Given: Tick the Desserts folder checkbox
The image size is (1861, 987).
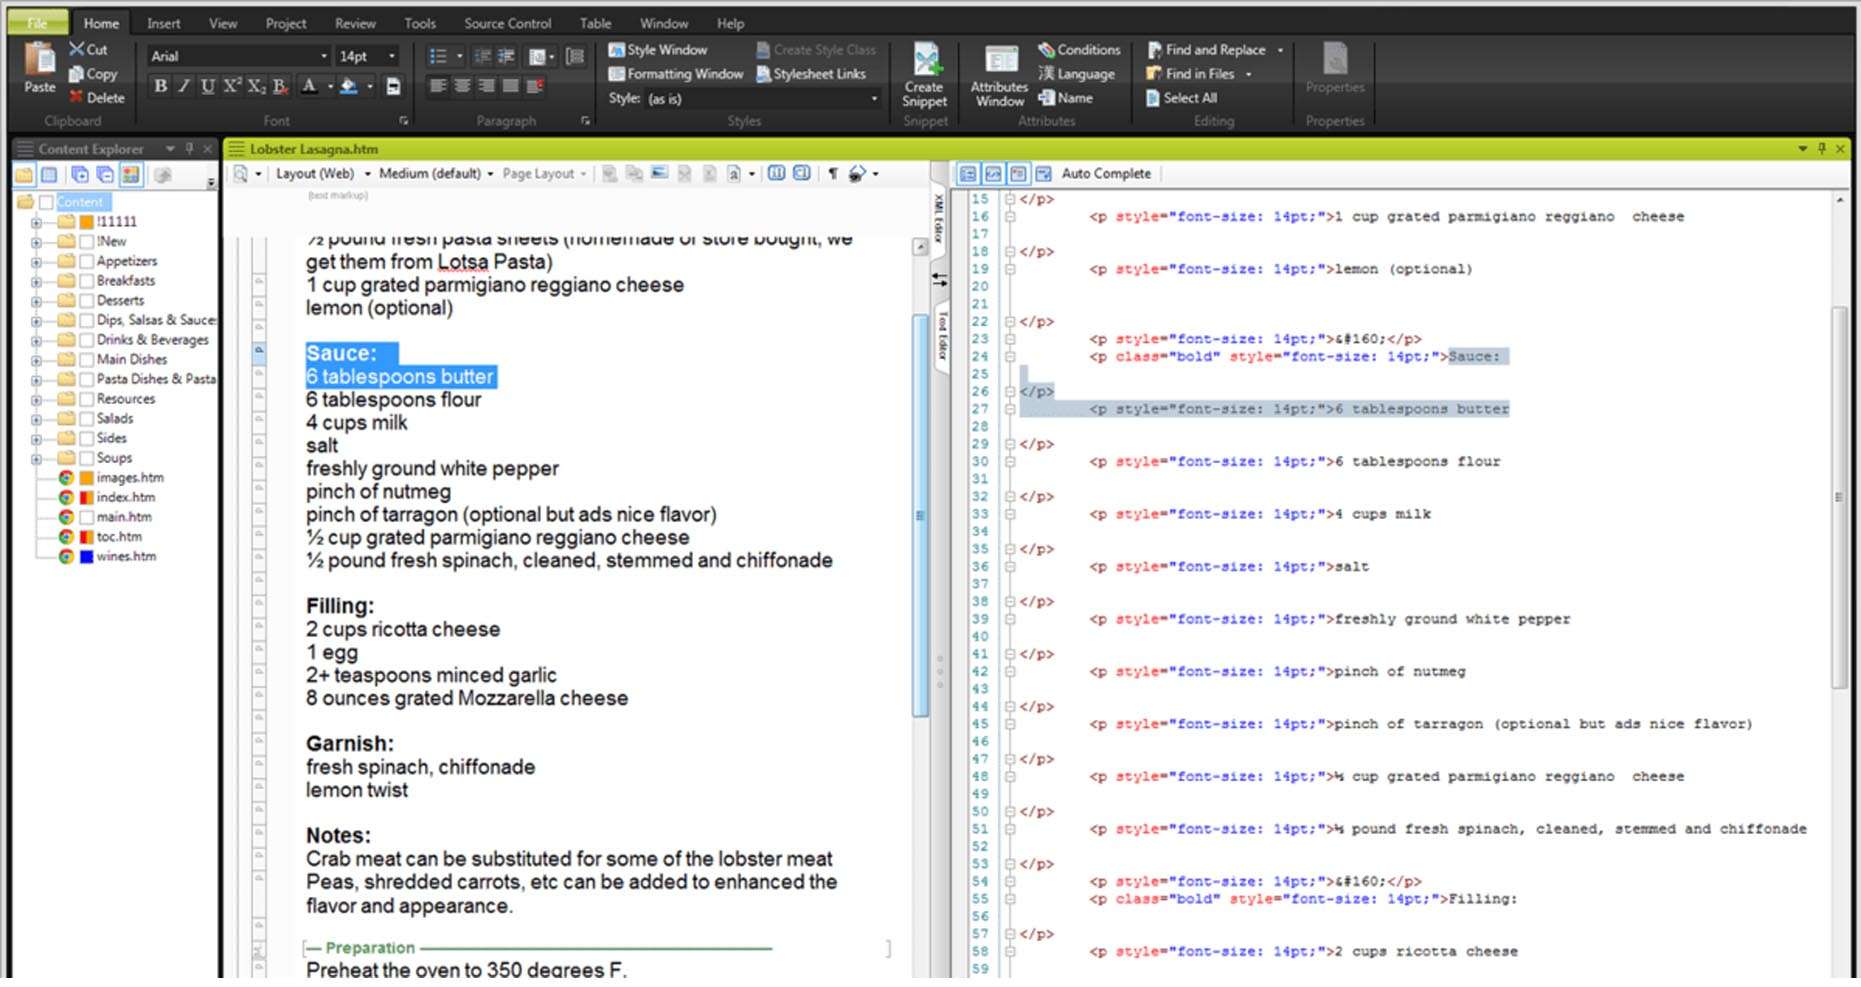Looking at the screenshot, I should point(87,301).
